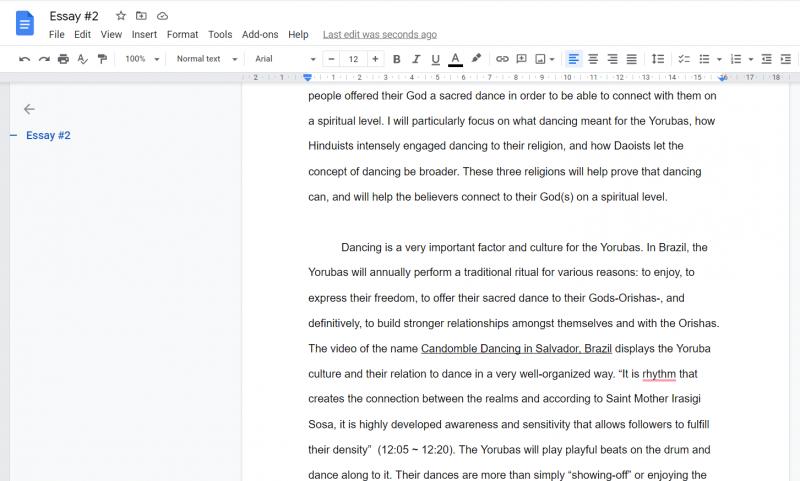Click the Add comment icon
This screenshot has height=481, width=800.
[x=521, y=59]
